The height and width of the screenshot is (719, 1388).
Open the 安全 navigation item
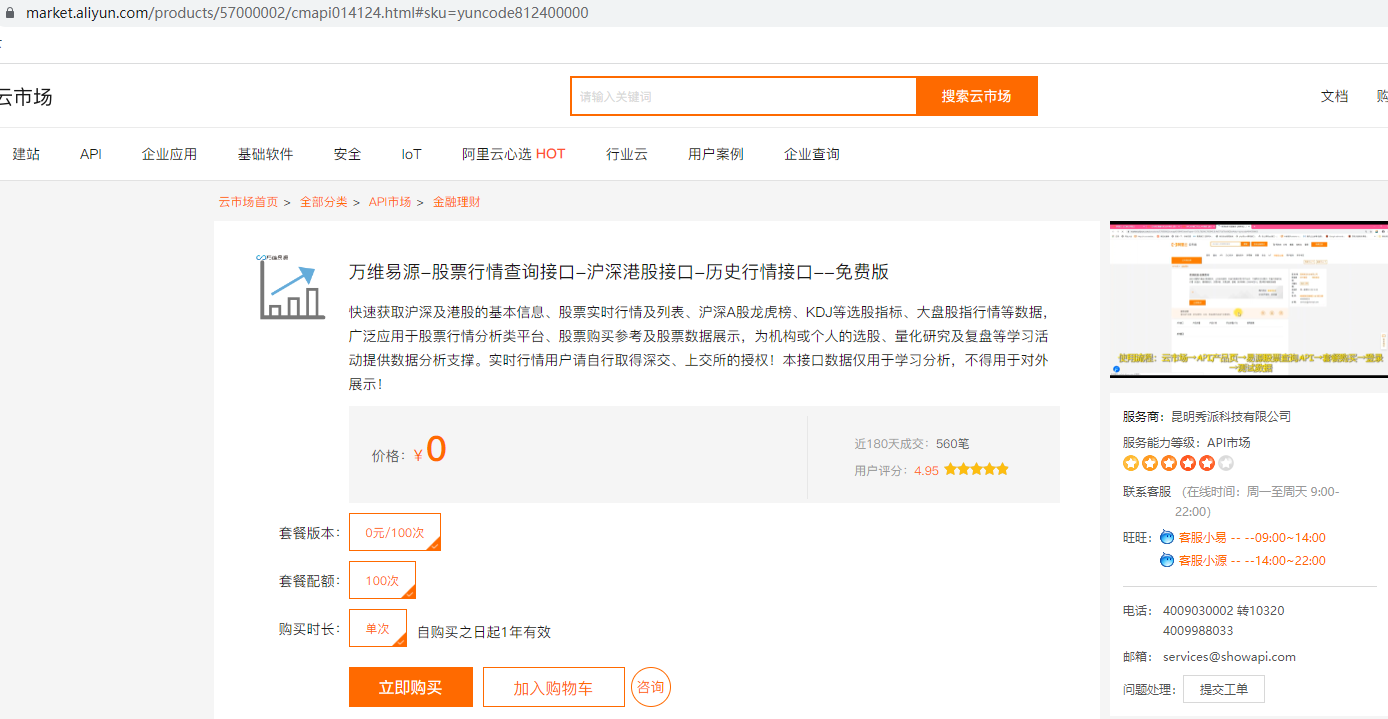pos(347,154)
